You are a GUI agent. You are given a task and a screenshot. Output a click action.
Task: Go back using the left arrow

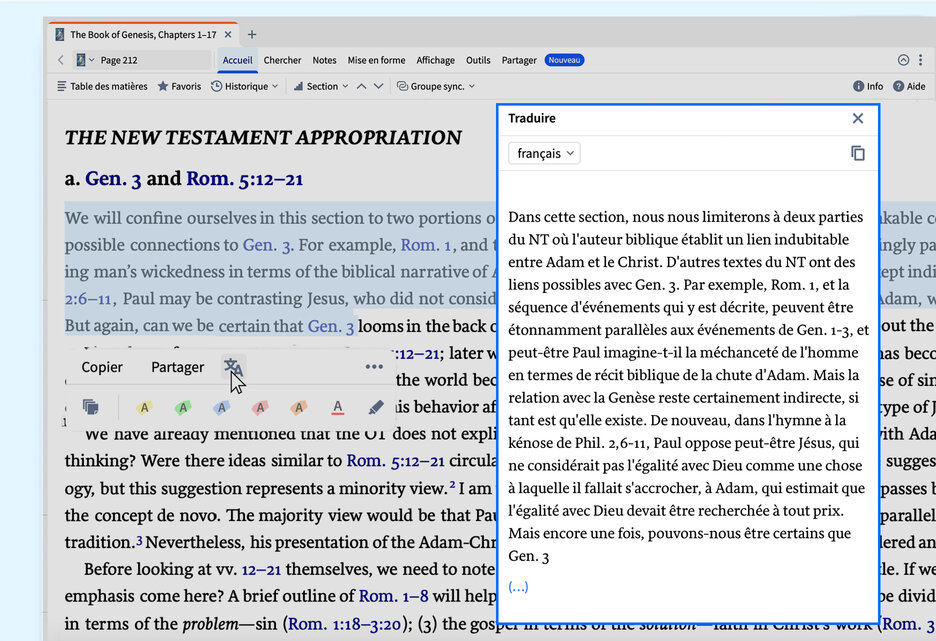coord(61,60)
